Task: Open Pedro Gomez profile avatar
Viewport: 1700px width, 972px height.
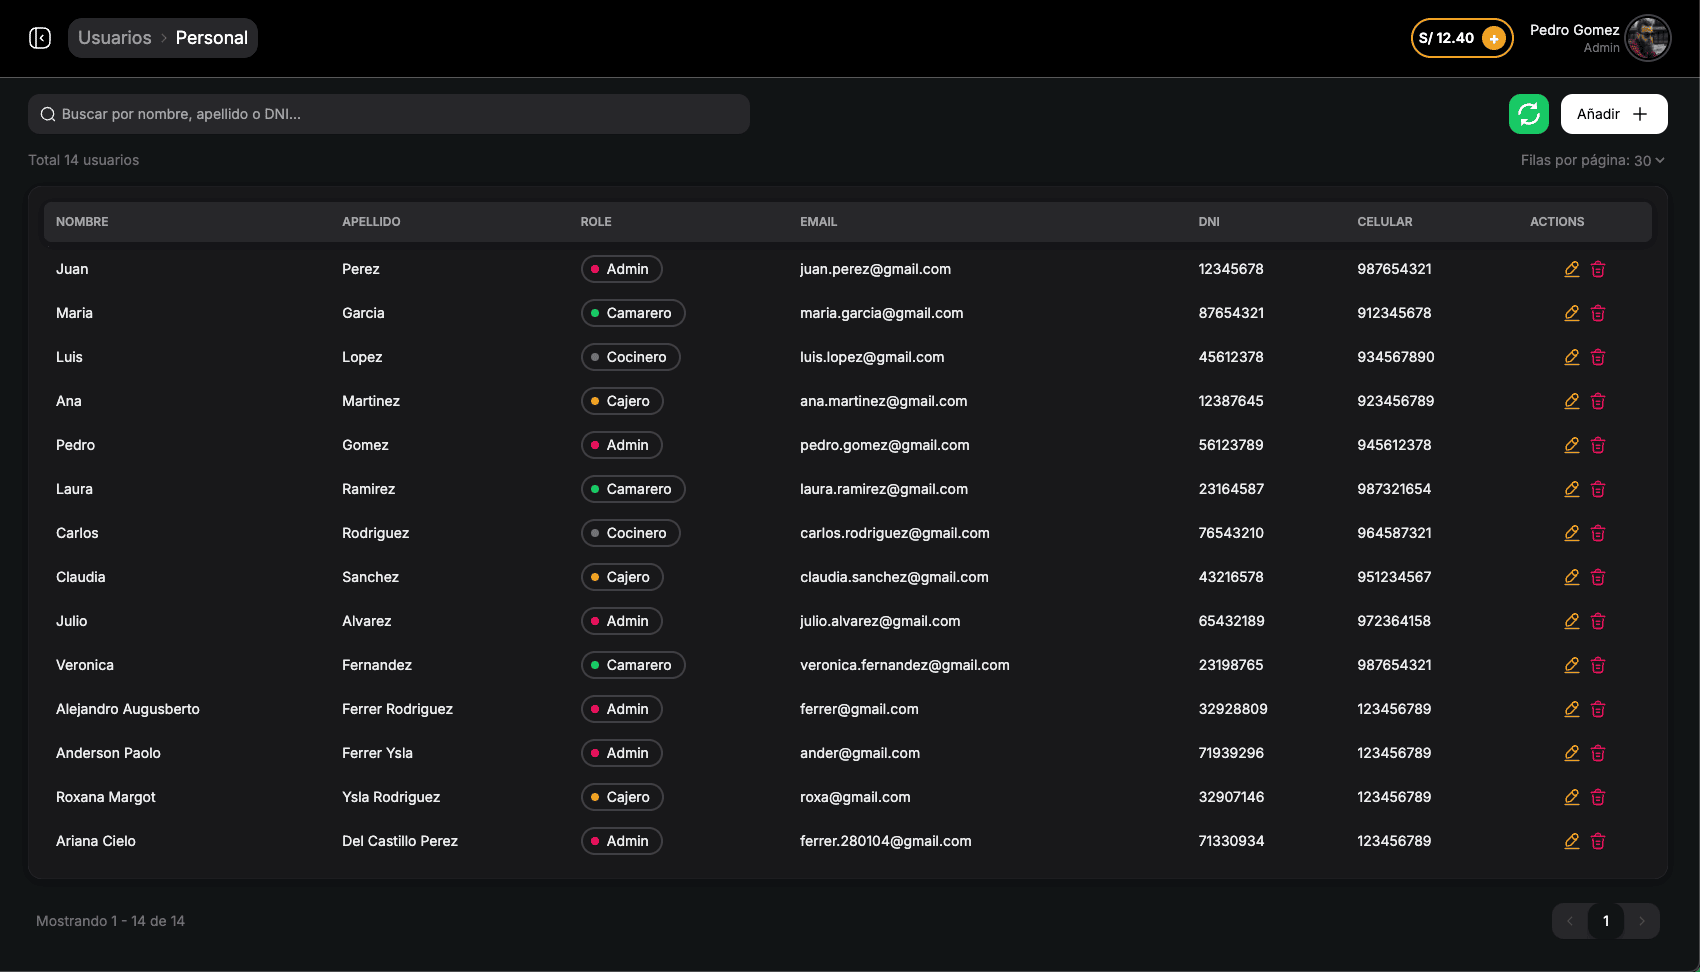Action: click(1648, 39)
